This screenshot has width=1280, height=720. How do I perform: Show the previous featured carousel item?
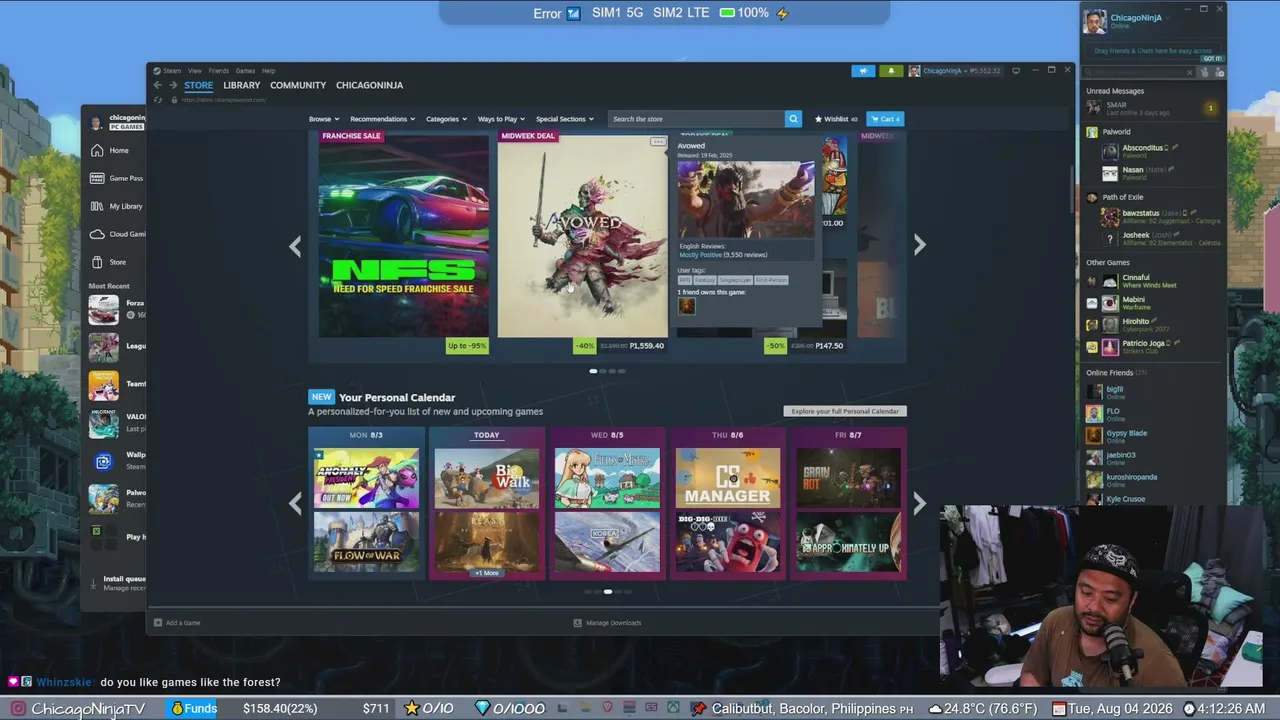click(x=295, y=246)
